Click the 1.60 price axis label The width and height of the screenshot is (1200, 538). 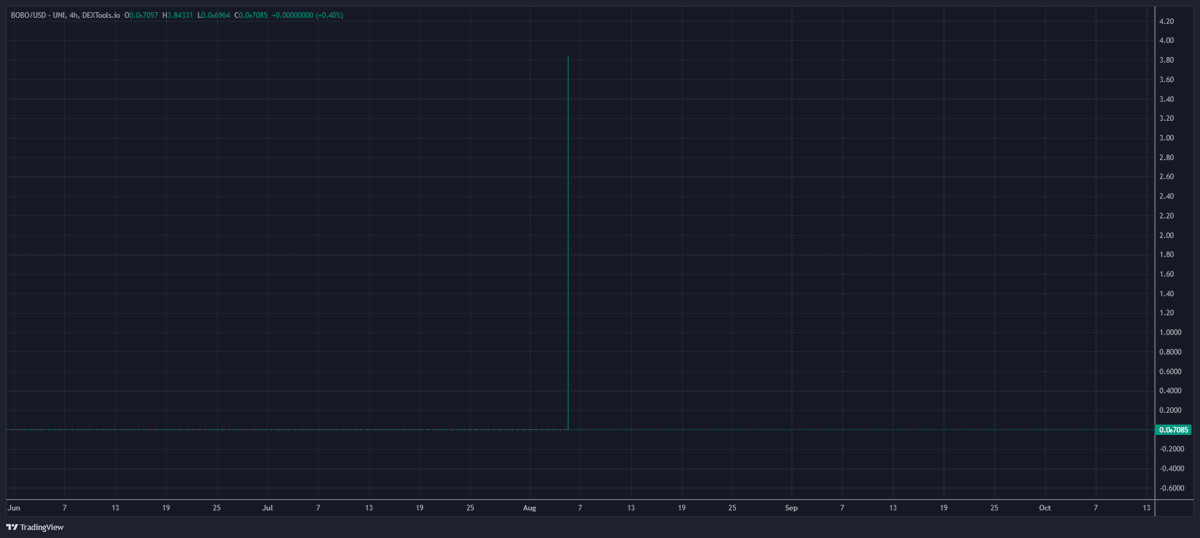(1166, 274)
